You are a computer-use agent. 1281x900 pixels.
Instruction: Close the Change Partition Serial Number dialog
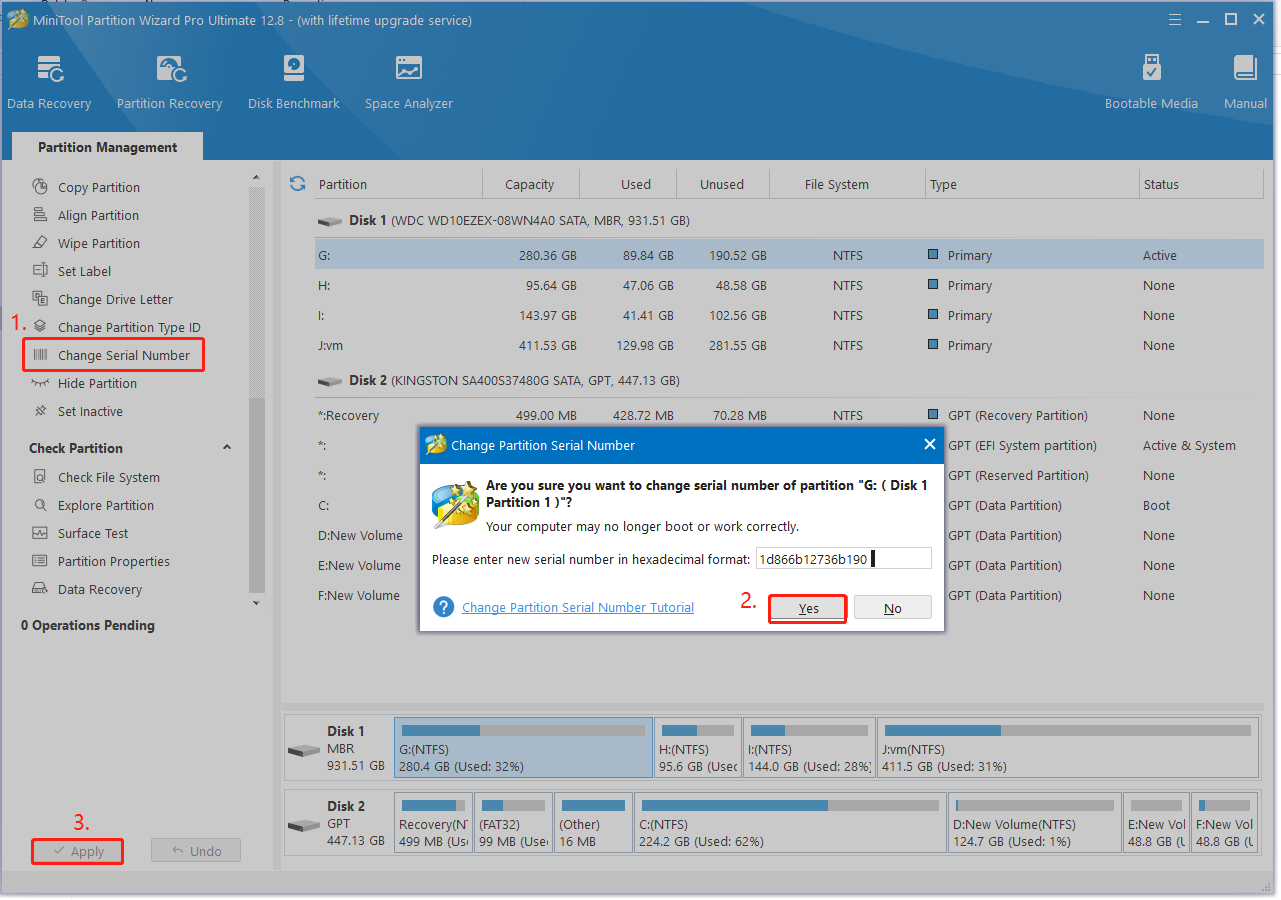929,445
